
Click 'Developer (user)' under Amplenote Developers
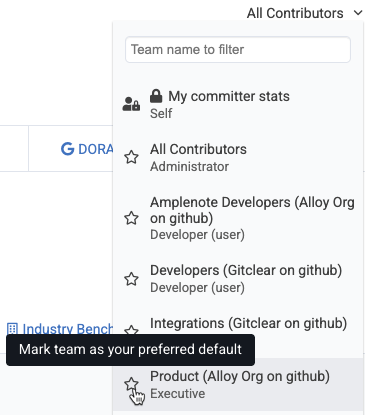197,235
